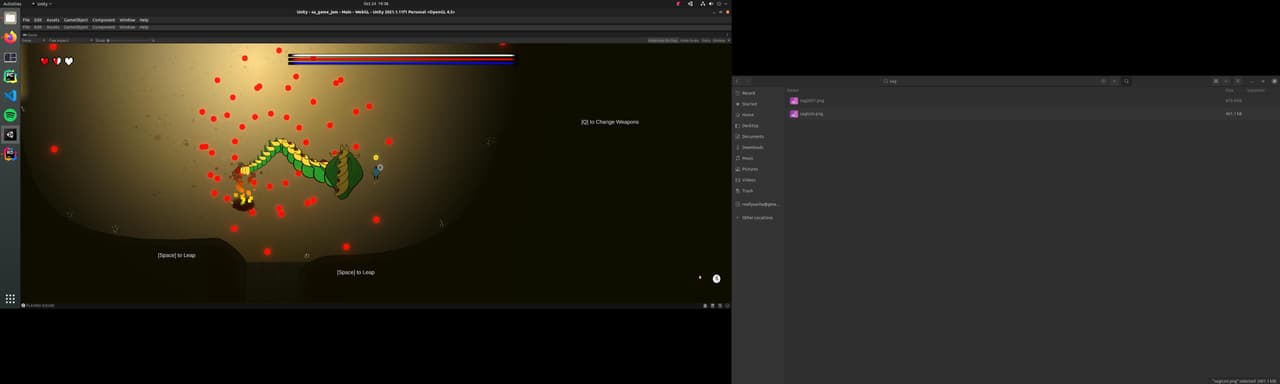This screenshot has width=1280, height=384.
Task: Toggle Maximize On Play in Game view
Action: (x=662, y=40)
